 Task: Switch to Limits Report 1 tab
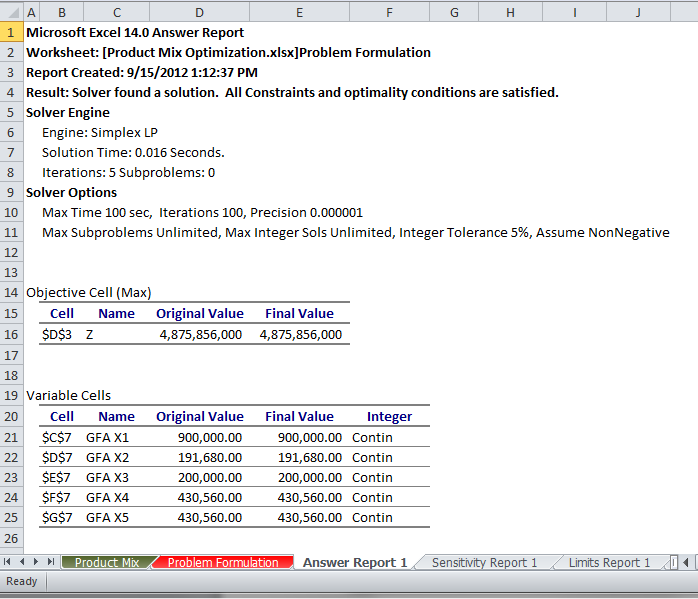coord(609,563)
